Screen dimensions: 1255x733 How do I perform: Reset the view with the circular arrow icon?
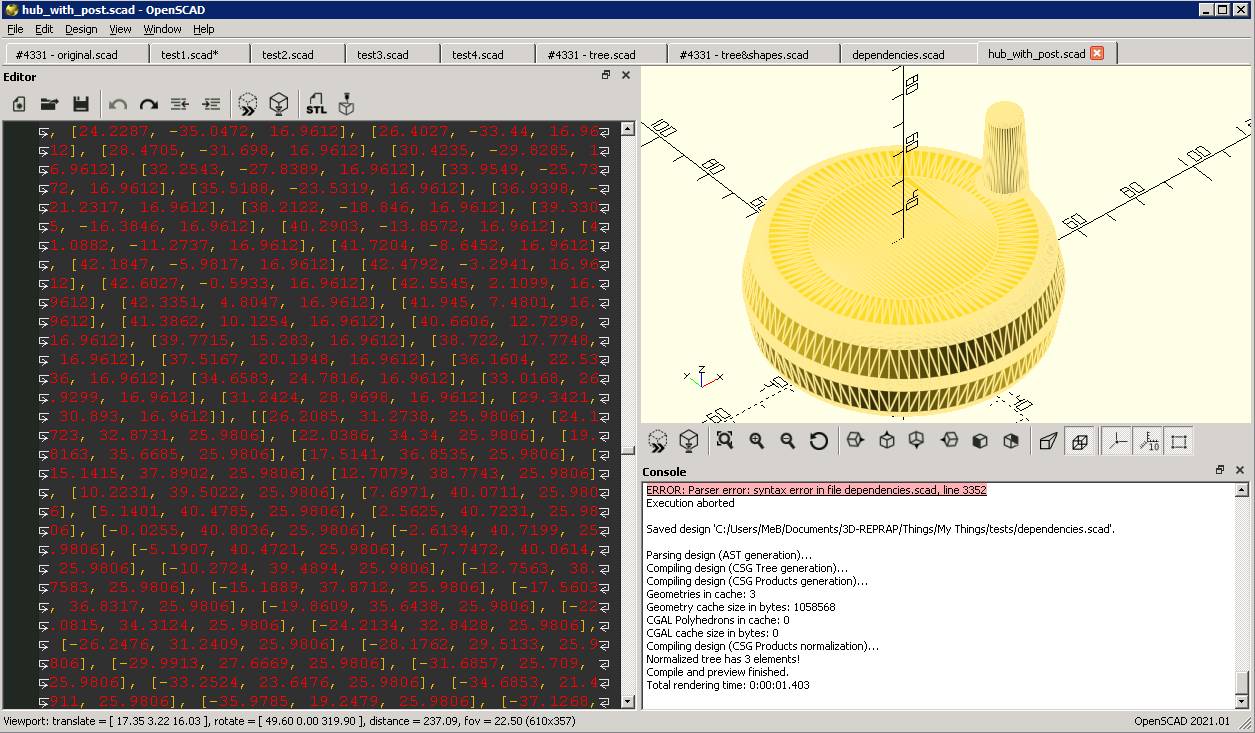[818, 441]
